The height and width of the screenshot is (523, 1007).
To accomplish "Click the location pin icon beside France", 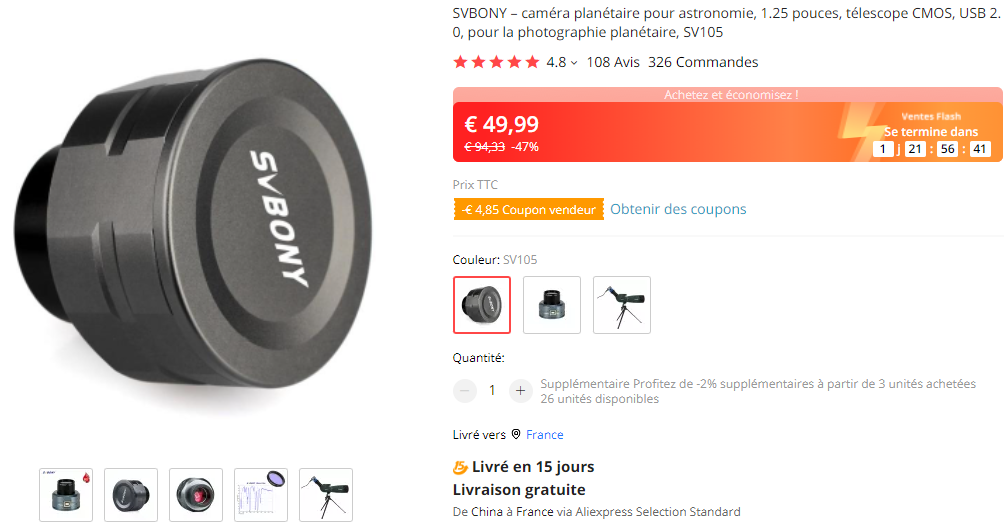I will click(516, 434).
